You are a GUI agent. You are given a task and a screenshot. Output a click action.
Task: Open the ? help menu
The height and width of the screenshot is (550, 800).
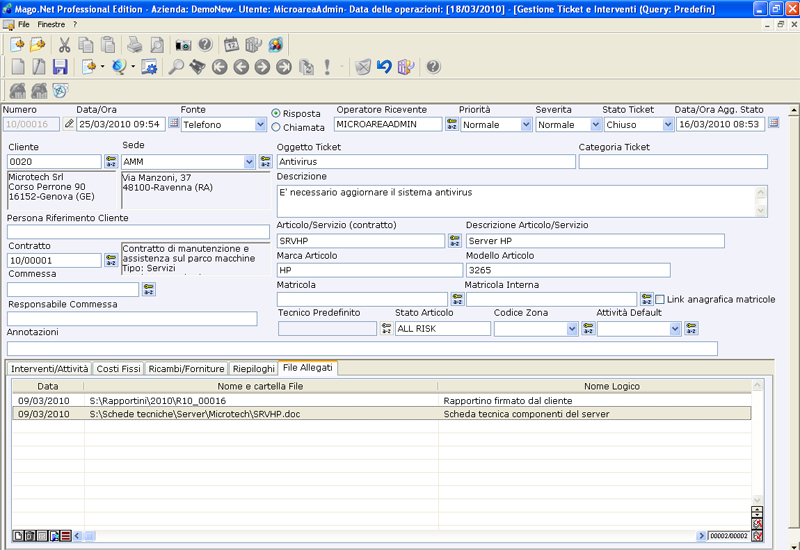[74, 24]
